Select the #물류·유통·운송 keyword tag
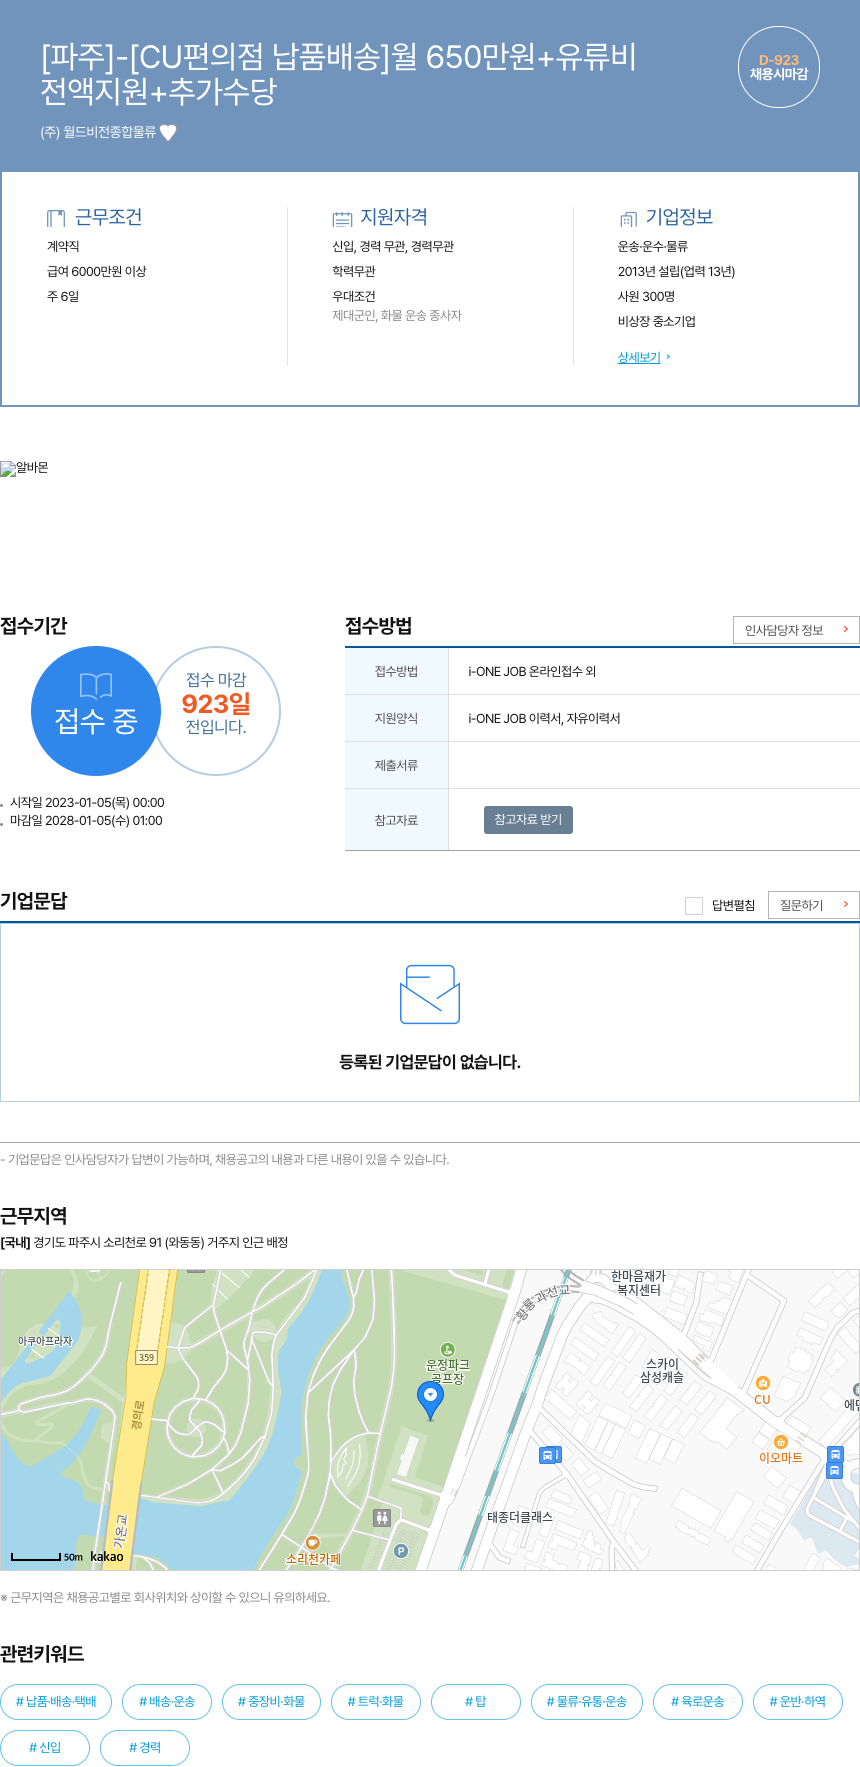 [587, 1702]
